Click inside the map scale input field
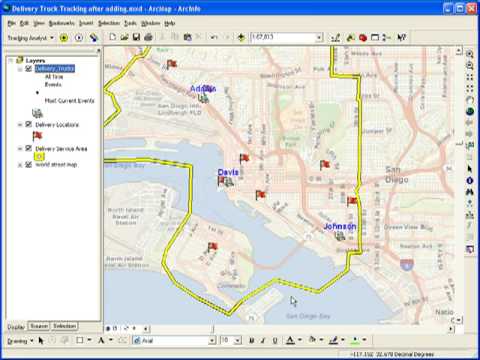This screenshot has width=480, height=360. tap(283, 37)
